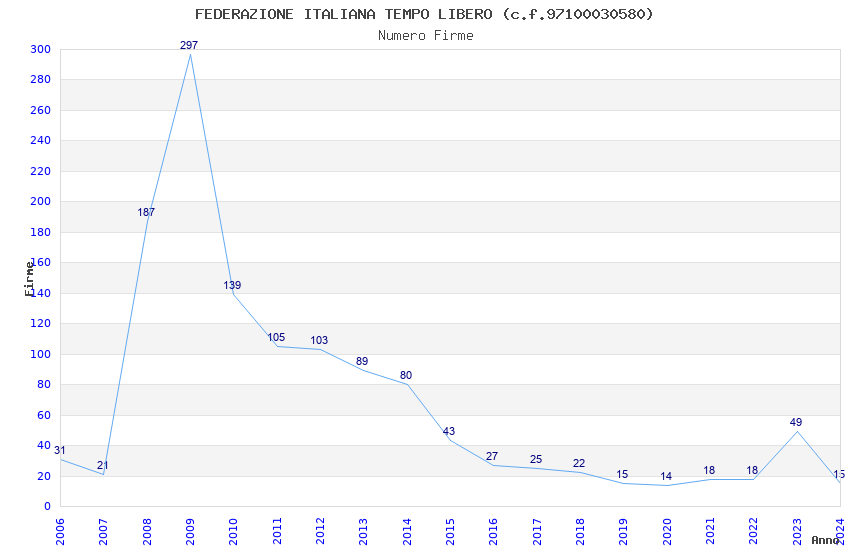The width and height of the screenshot is (850, 550).
Task: Select the data label 80
Action: [406, 376]
